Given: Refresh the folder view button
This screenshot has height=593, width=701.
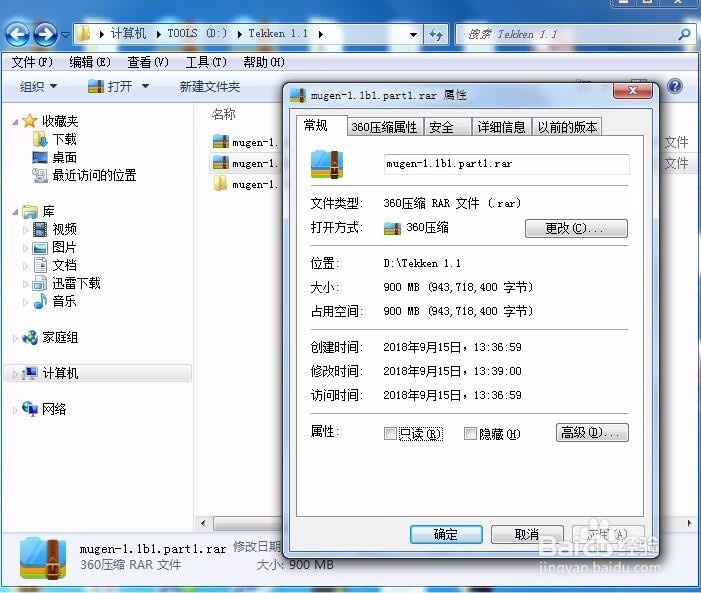Looking at the screenshot, I should (x=436, y=34).
